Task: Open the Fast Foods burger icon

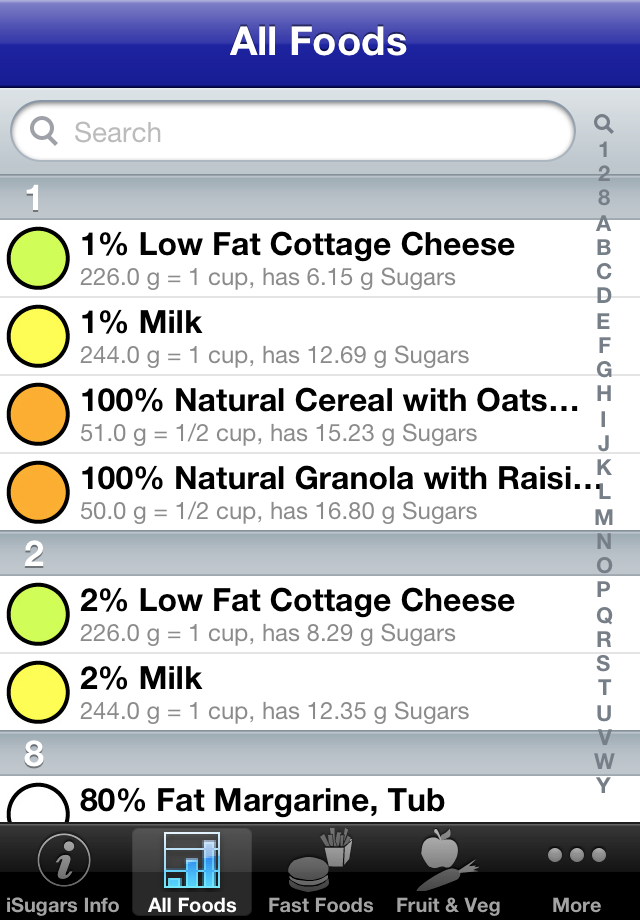Action: (x=320, y=862)
